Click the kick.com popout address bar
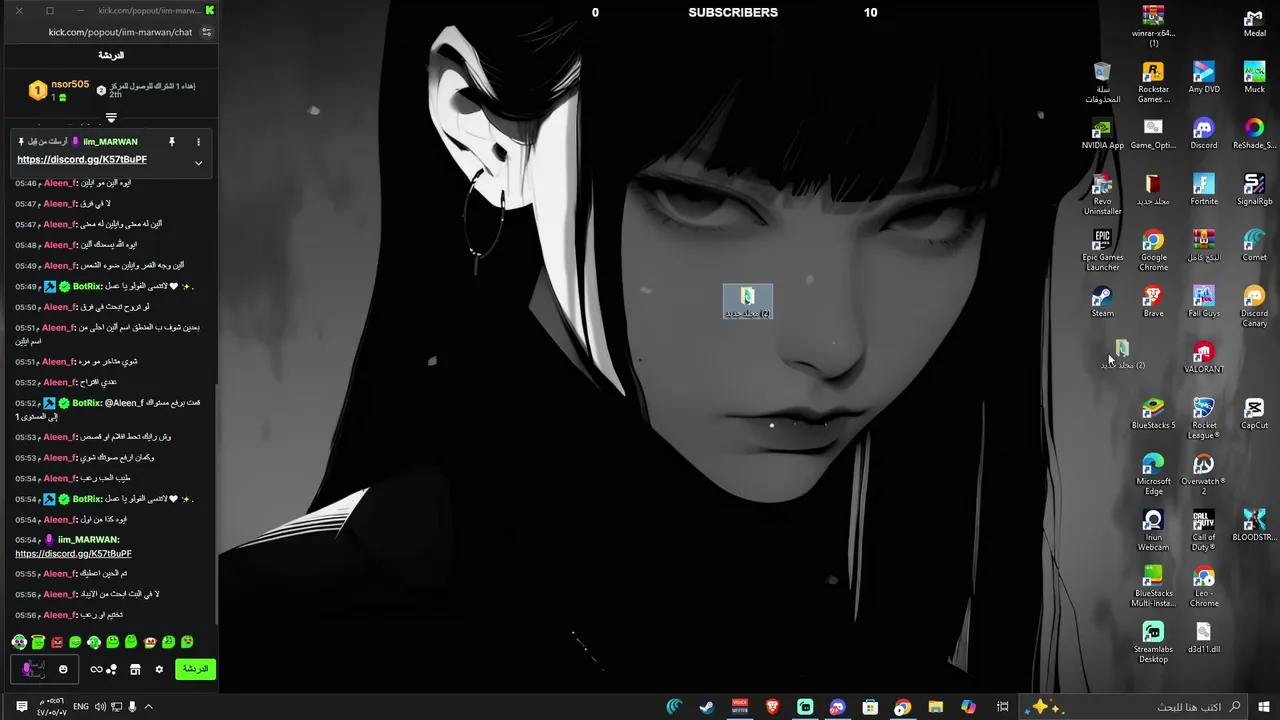The width and height of the screenshot is (1280, 720). pos(120,32)
